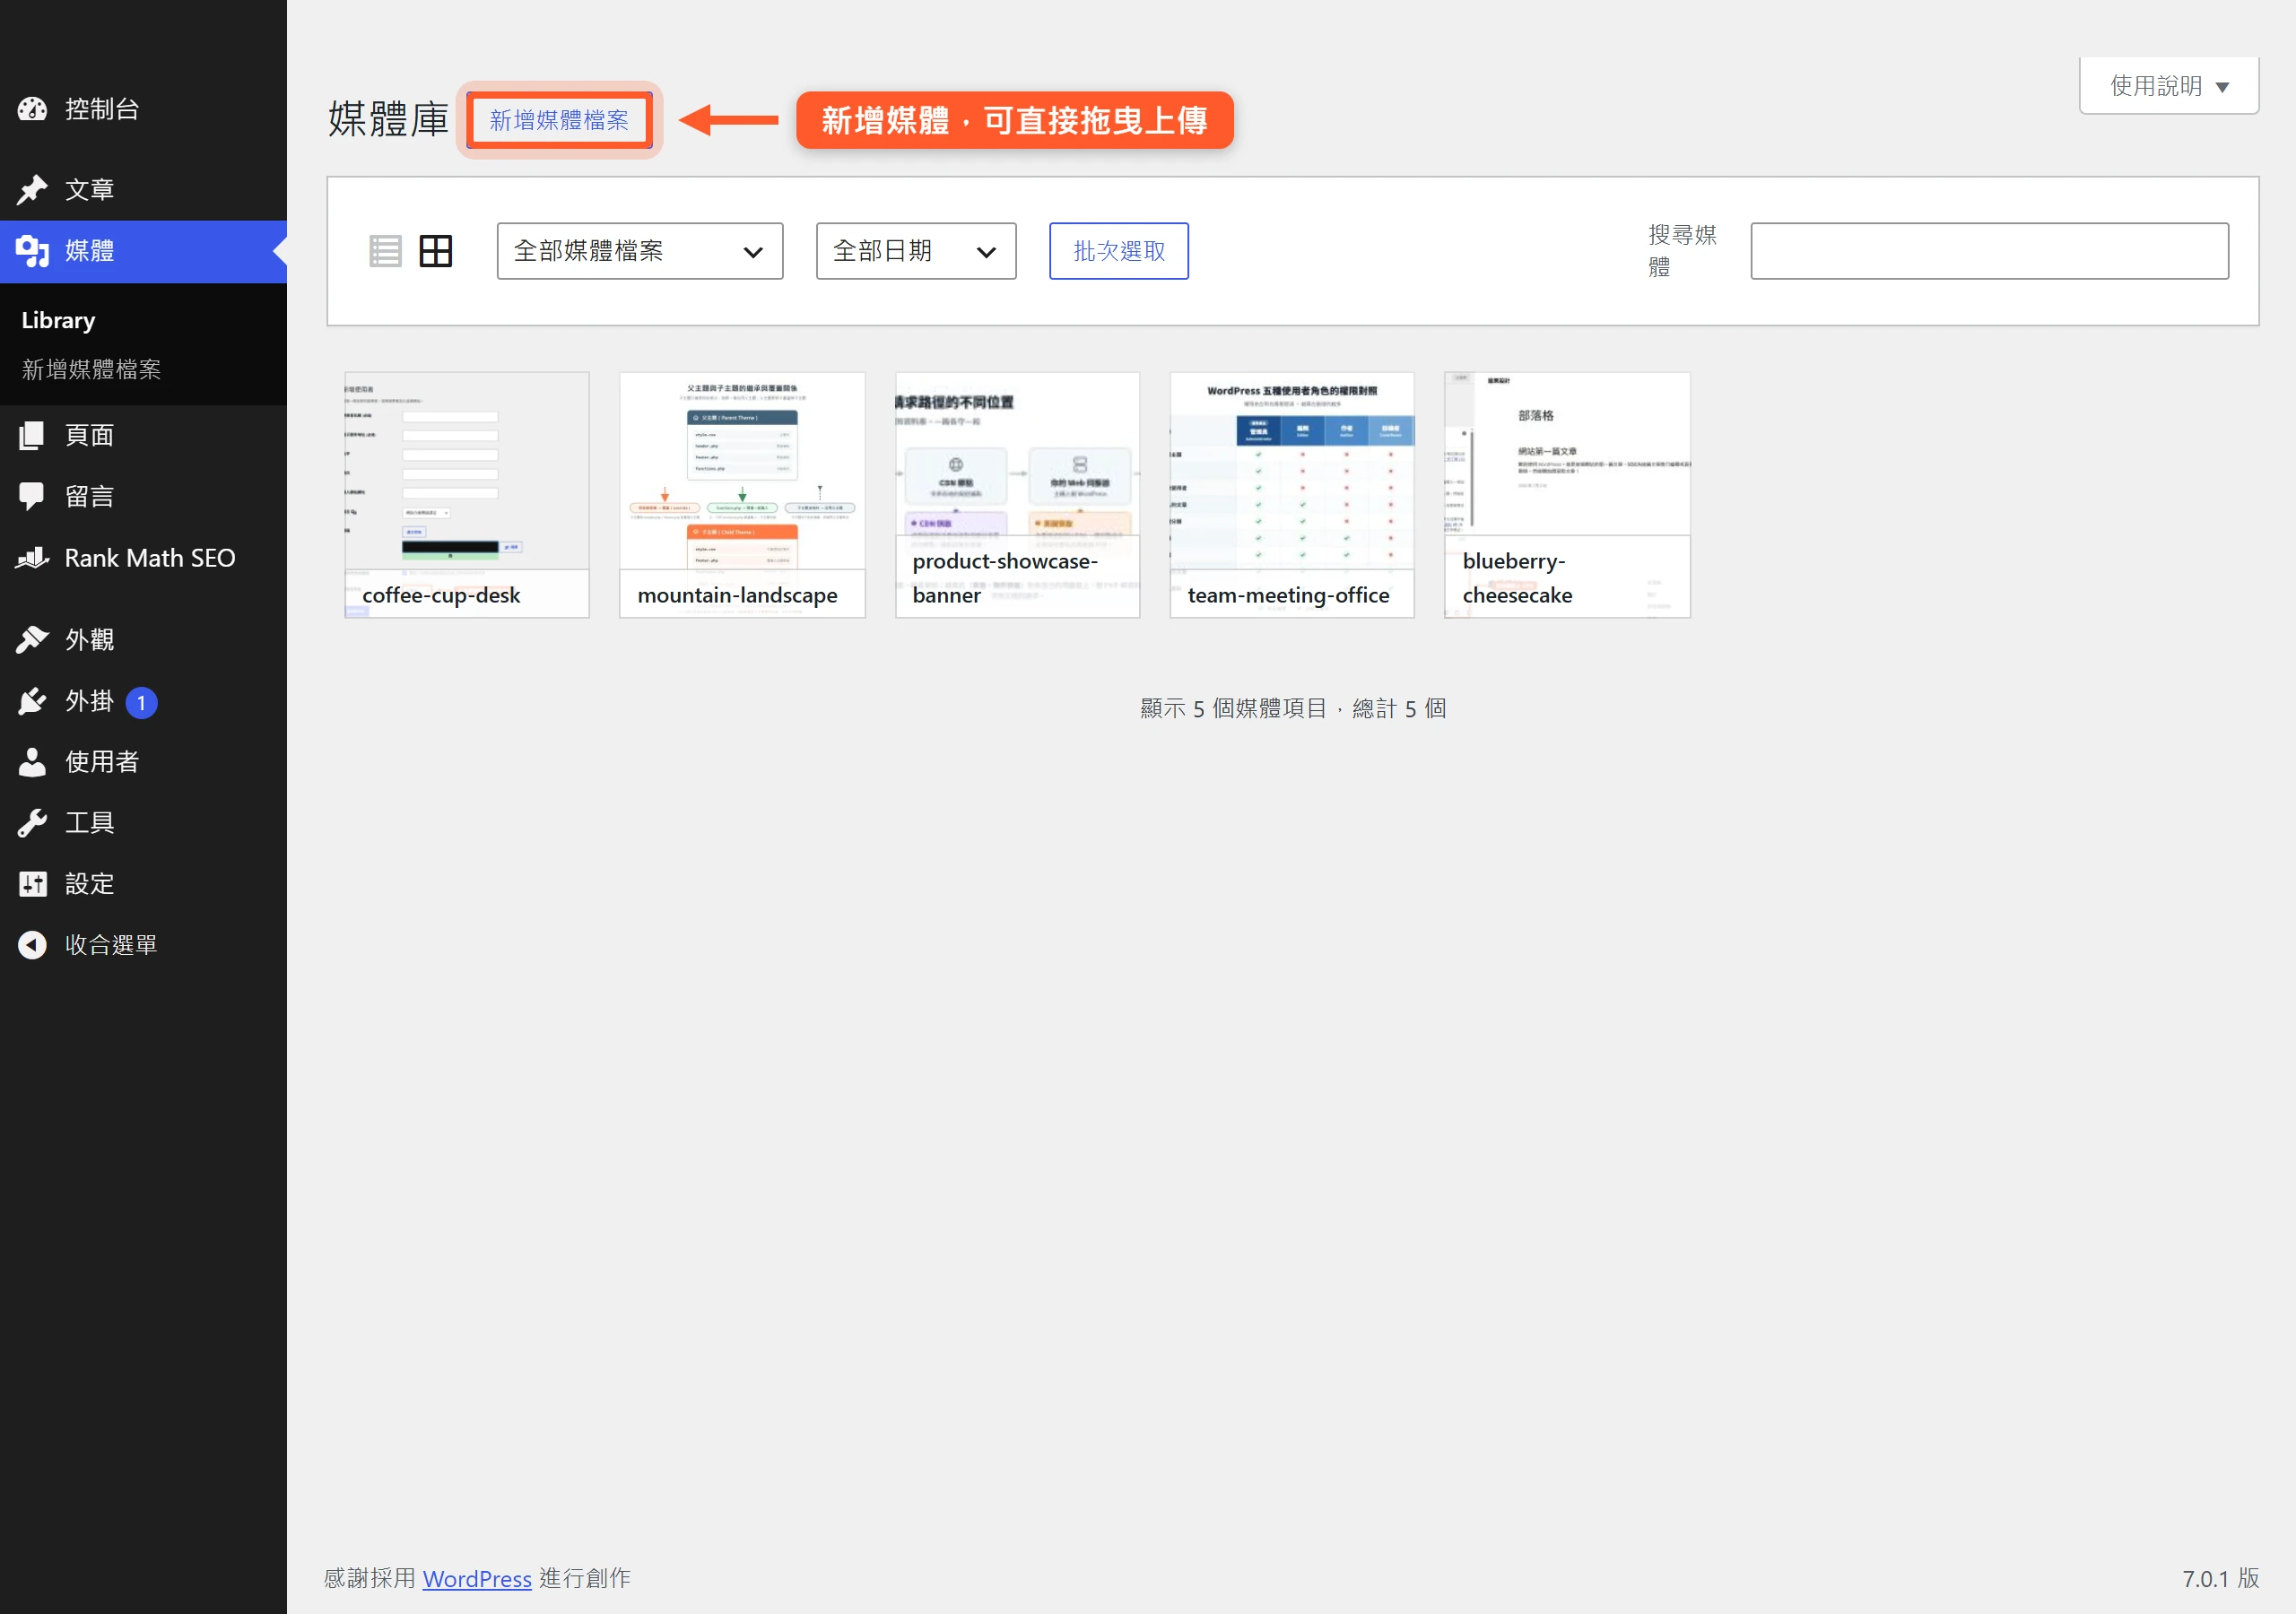Open the blueberry-cheesecake thumbnail
Image resolution: width=2296 pixels, height=1614 pixels.
click(x=1567, y=495)
